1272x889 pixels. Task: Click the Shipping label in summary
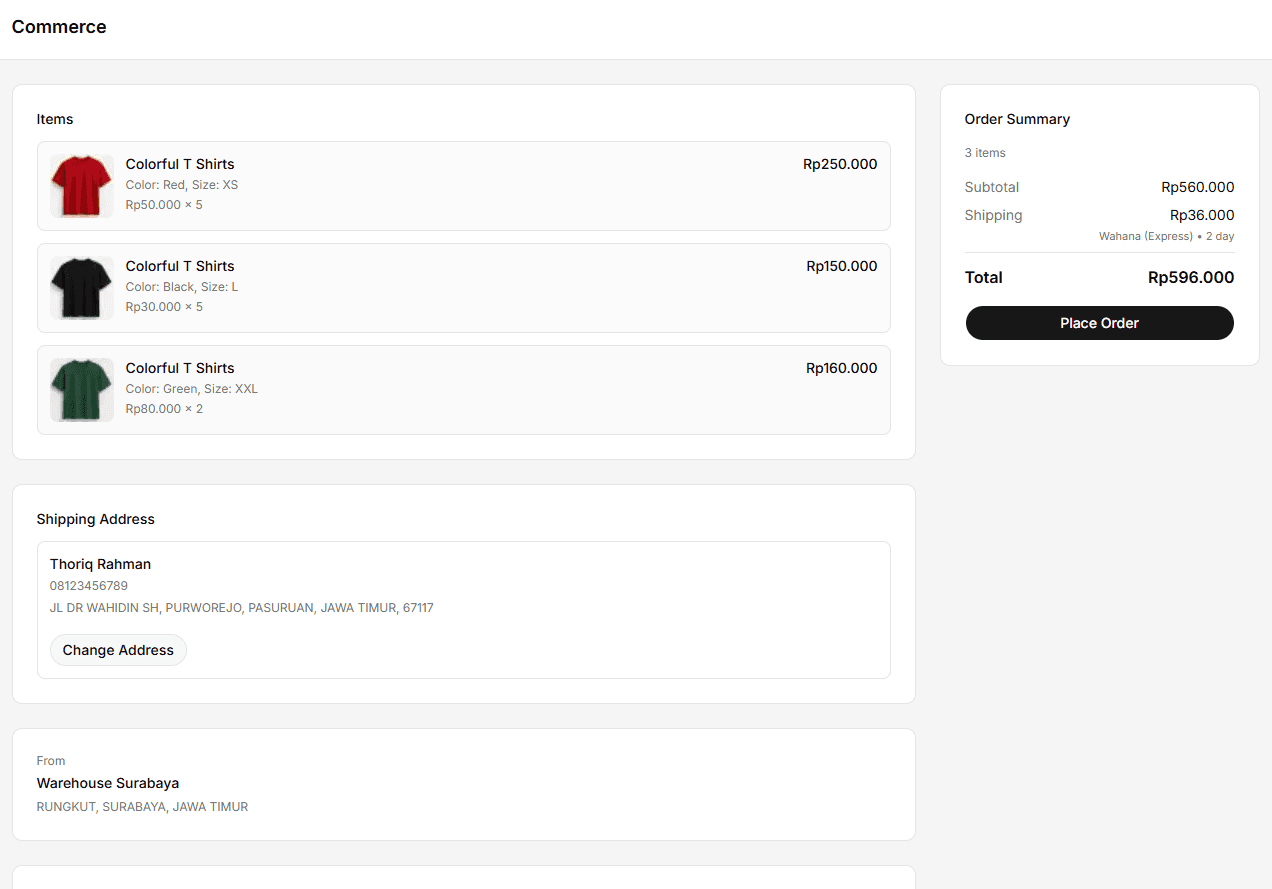[994, 215]
